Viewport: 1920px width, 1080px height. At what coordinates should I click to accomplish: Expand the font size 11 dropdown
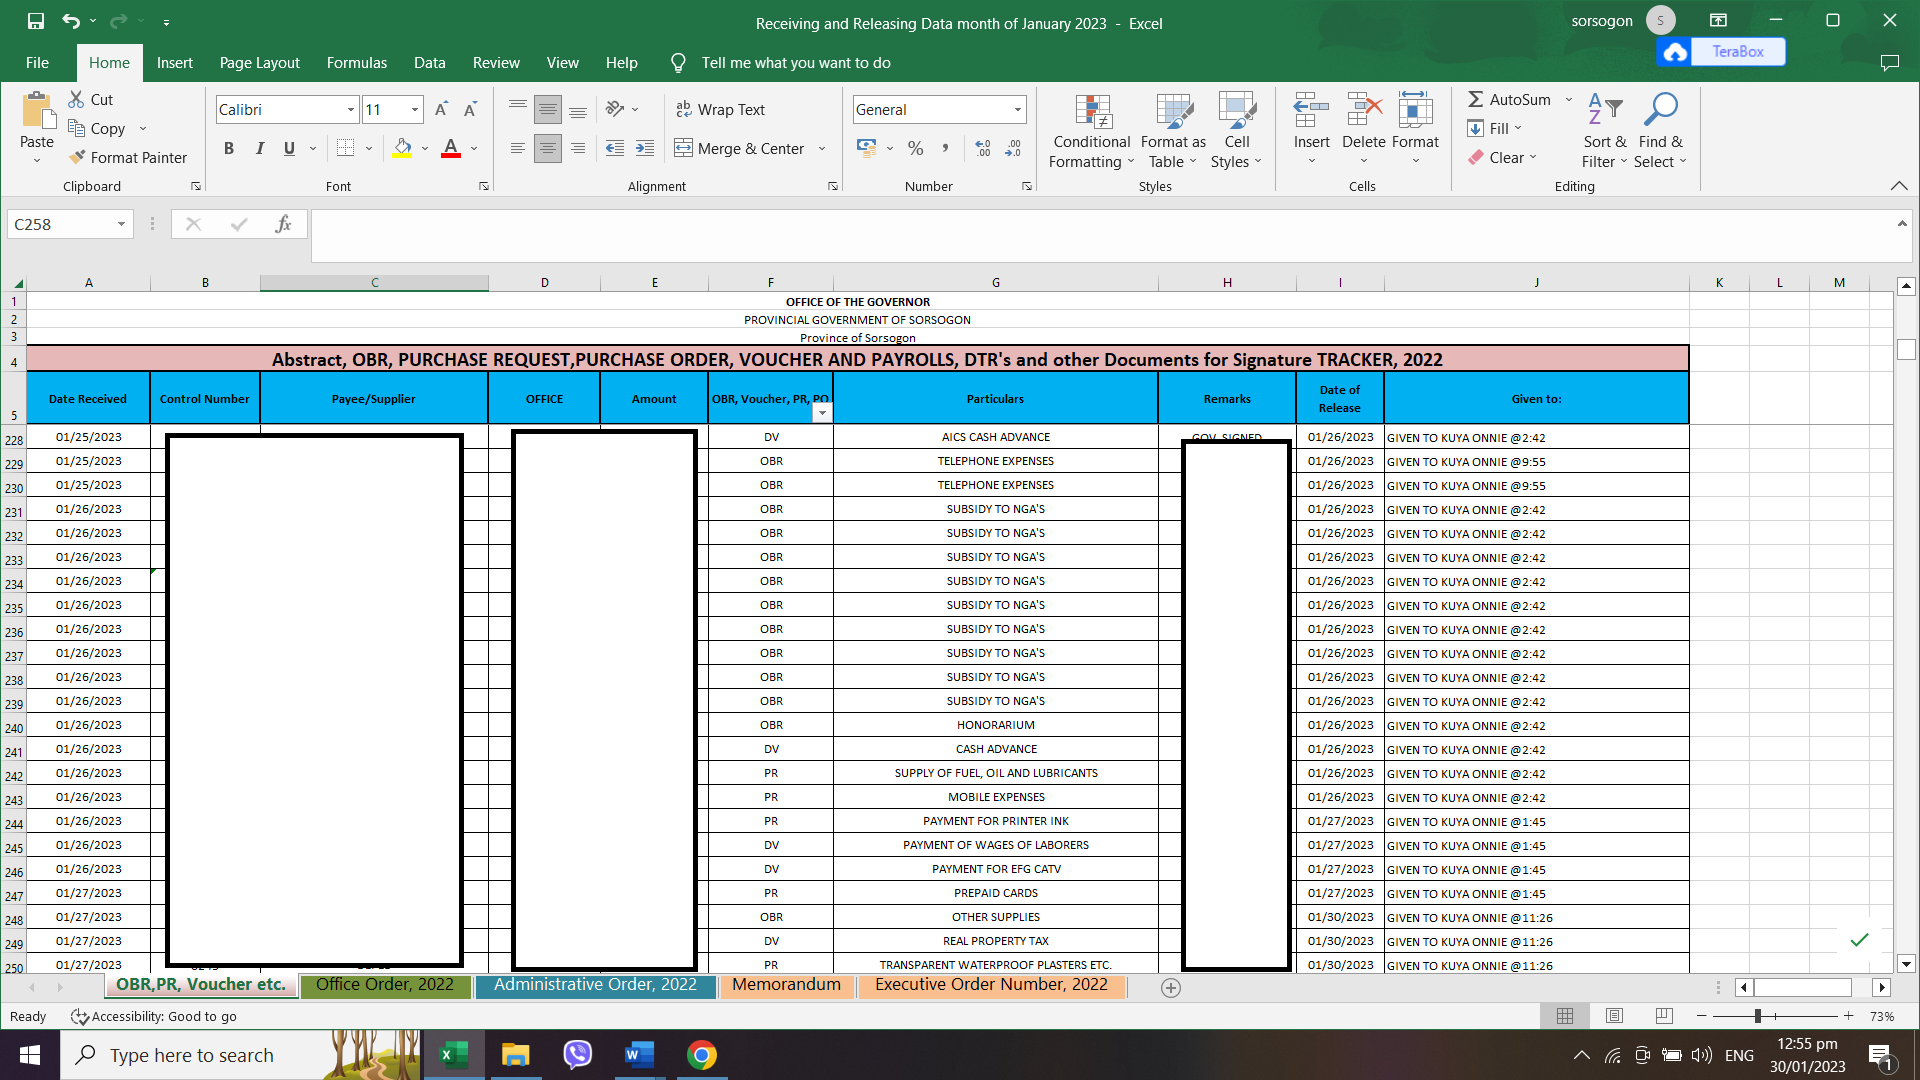(x=415, y=109)
